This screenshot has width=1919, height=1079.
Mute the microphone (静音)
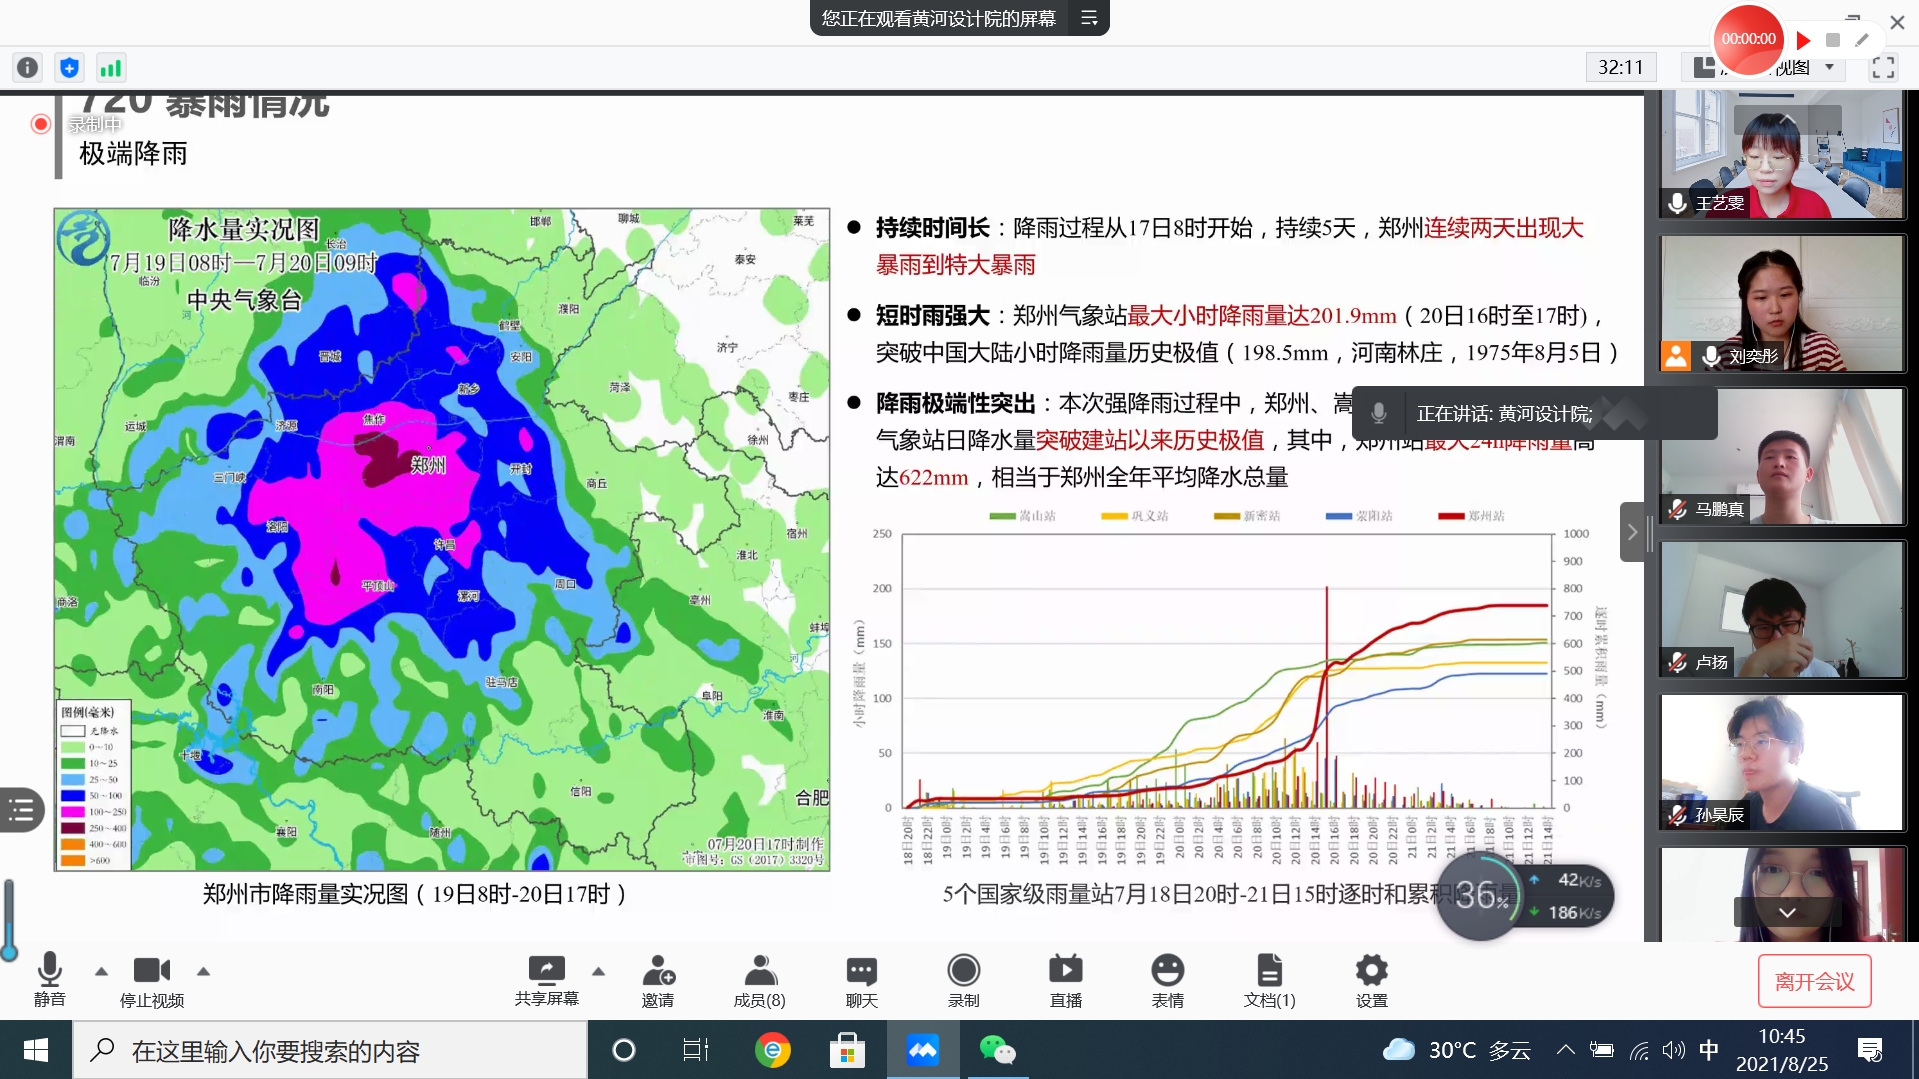(x=49, y=980)
